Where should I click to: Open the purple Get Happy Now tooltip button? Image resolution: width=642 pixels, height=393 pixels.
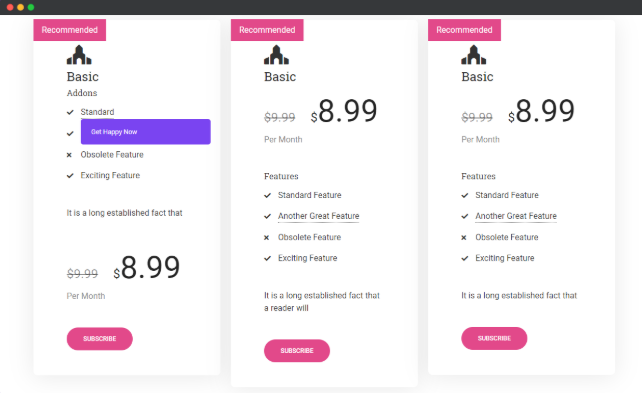coord(146,132)
